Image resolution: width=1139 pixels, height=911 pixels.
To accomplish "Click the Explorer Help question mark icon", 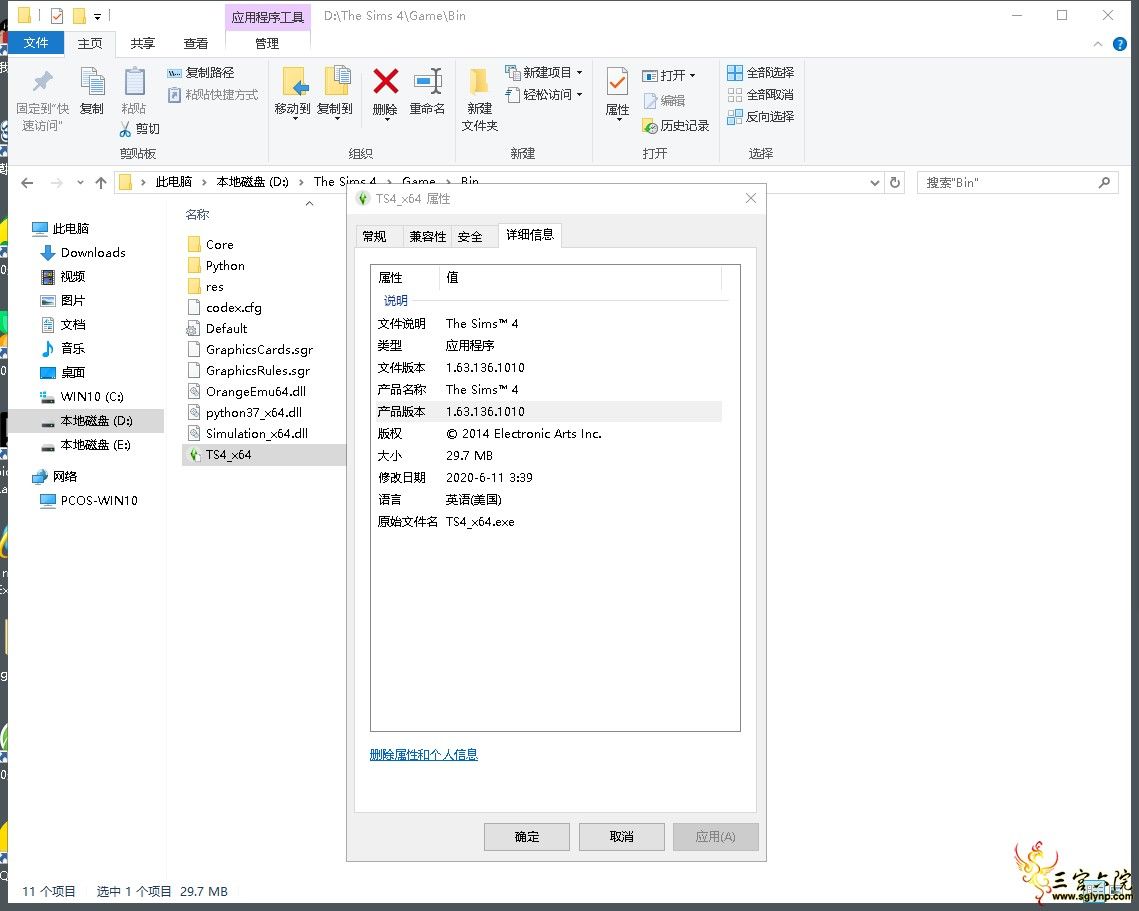I will [x=1120, y=44].
